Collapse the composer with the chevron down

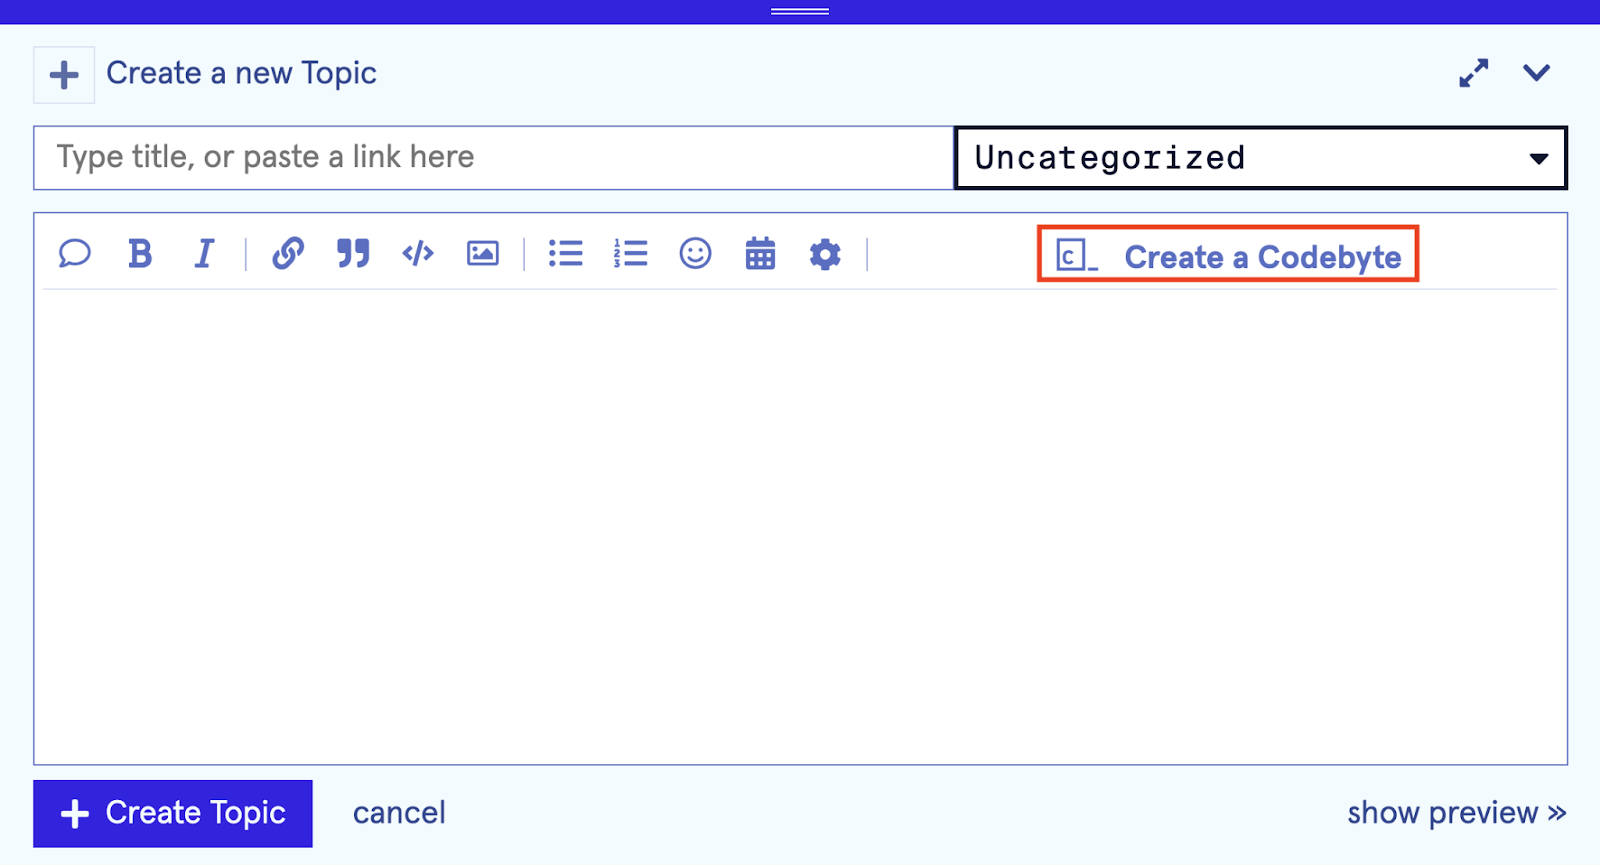(x=1536, y=73)
